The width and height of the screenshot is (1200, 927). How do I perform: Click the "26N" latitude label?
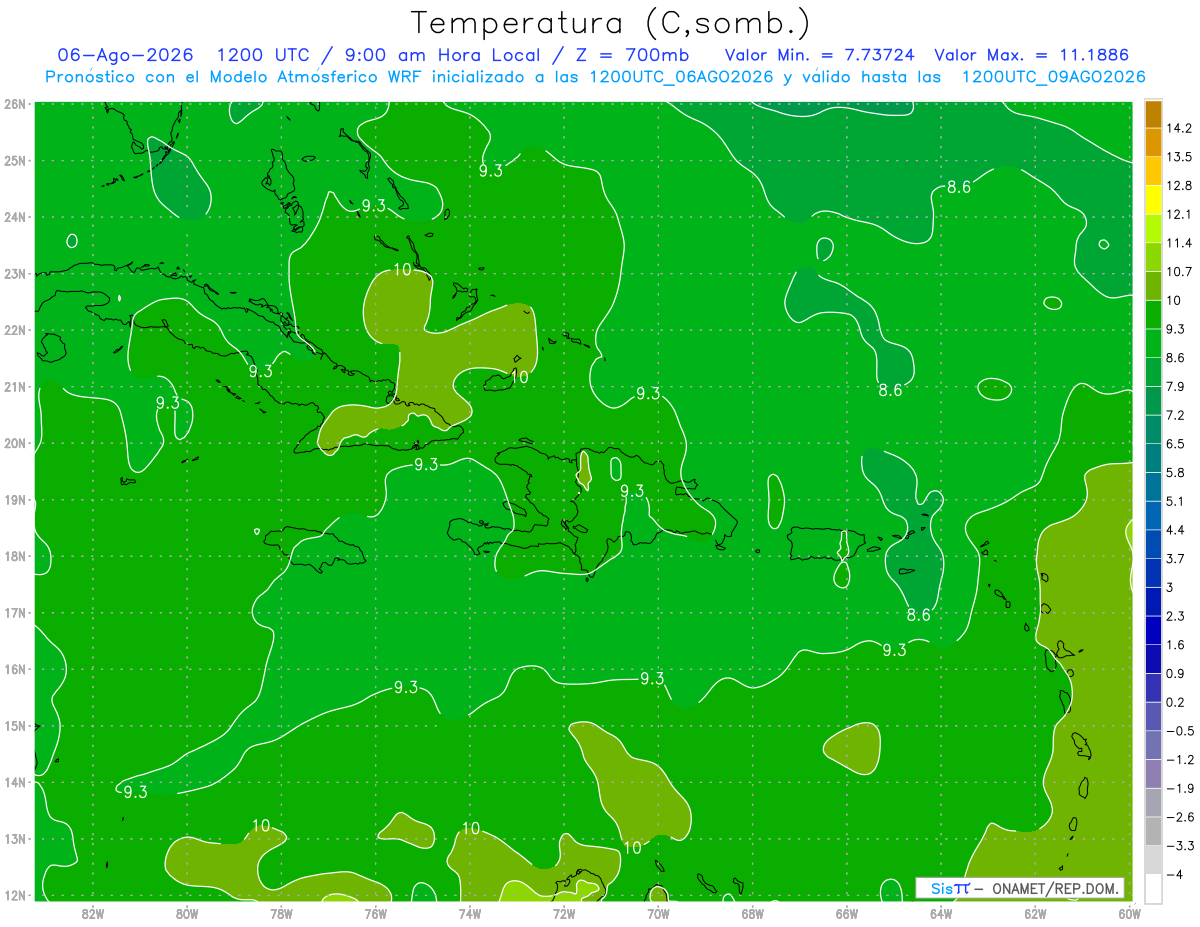point(15,104)
